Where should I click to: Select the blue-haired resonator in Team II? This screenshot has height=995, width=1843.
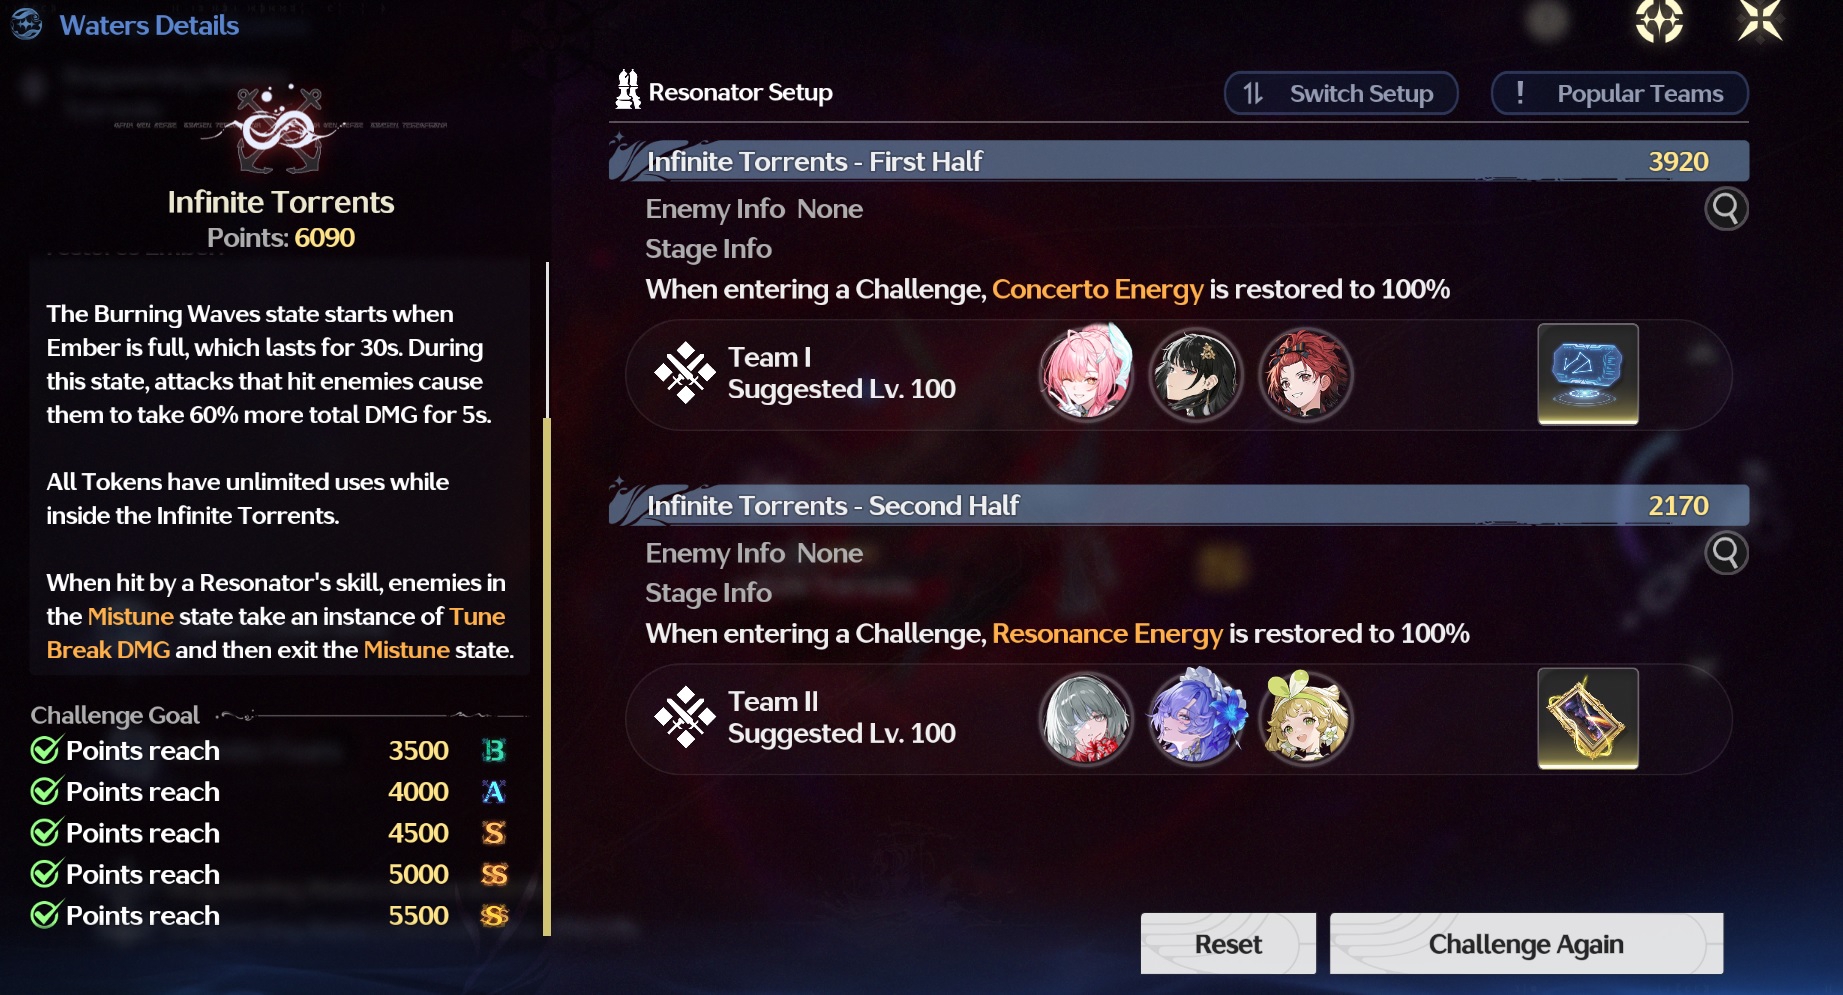pyautogui.click(x=1196, y=717)
